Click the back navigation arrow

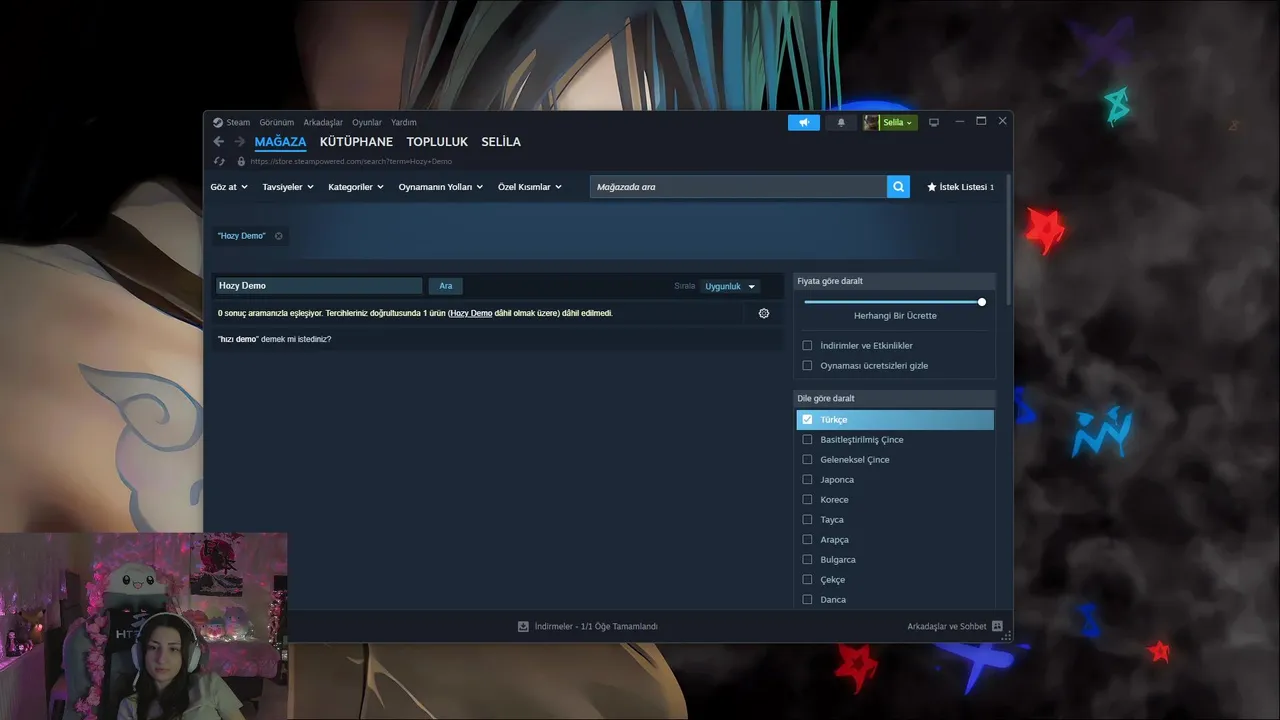coord(219,142)
